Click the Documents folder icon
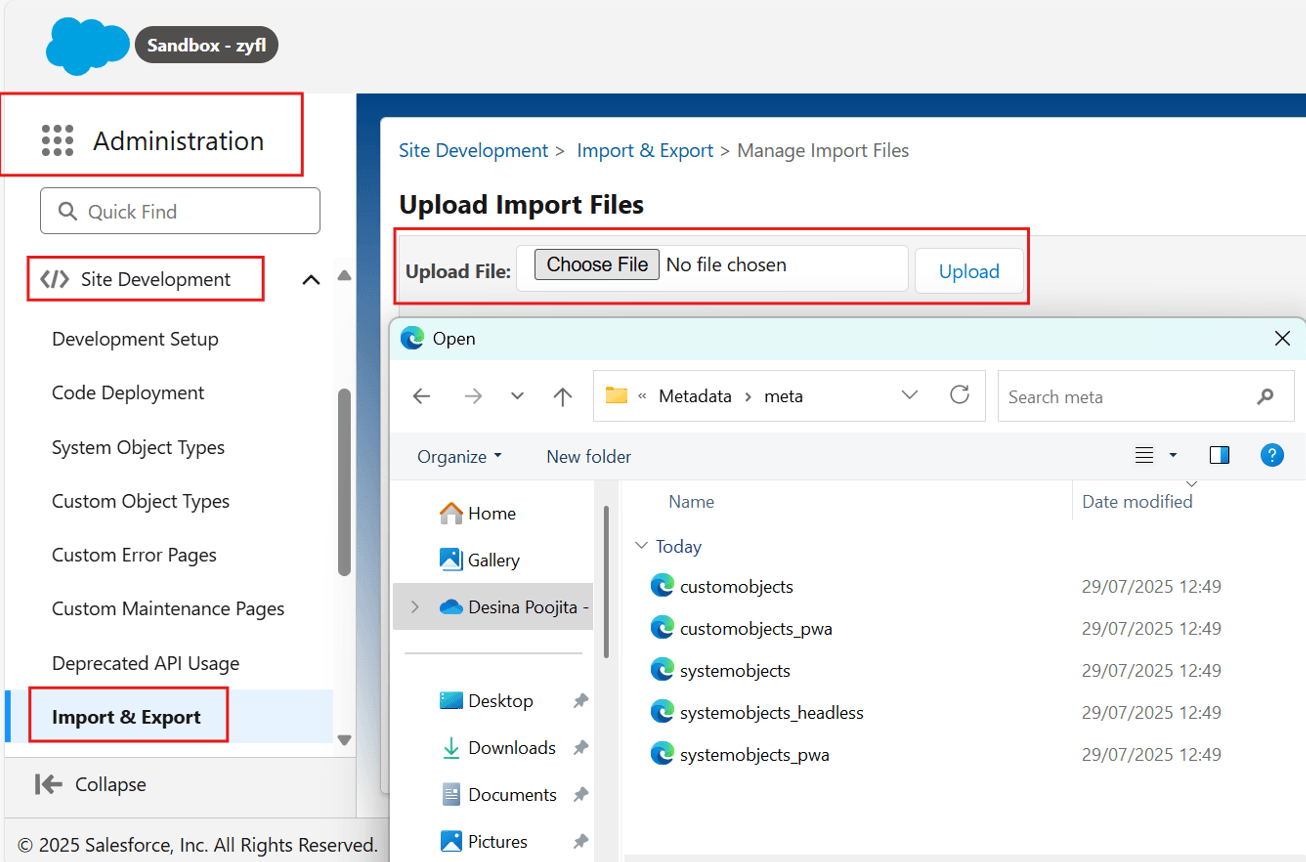The height and width of the screenshot is (862, 1306). pos(451,795)
